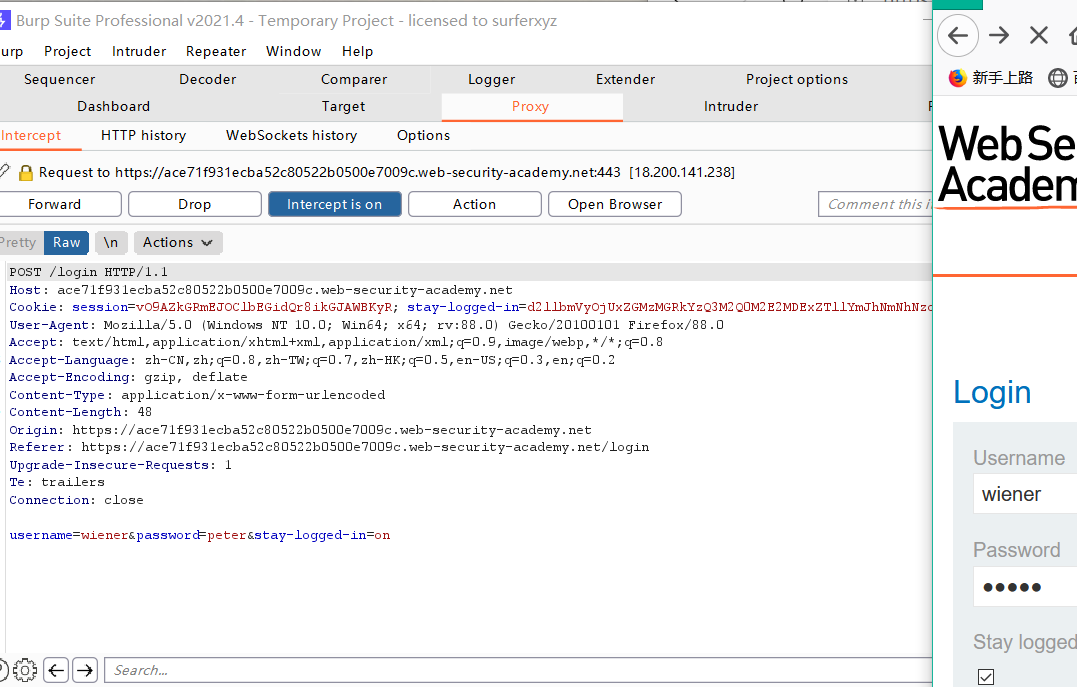Click the Drop button
The image size is (1077, 687).
click(x=194, y=204)
